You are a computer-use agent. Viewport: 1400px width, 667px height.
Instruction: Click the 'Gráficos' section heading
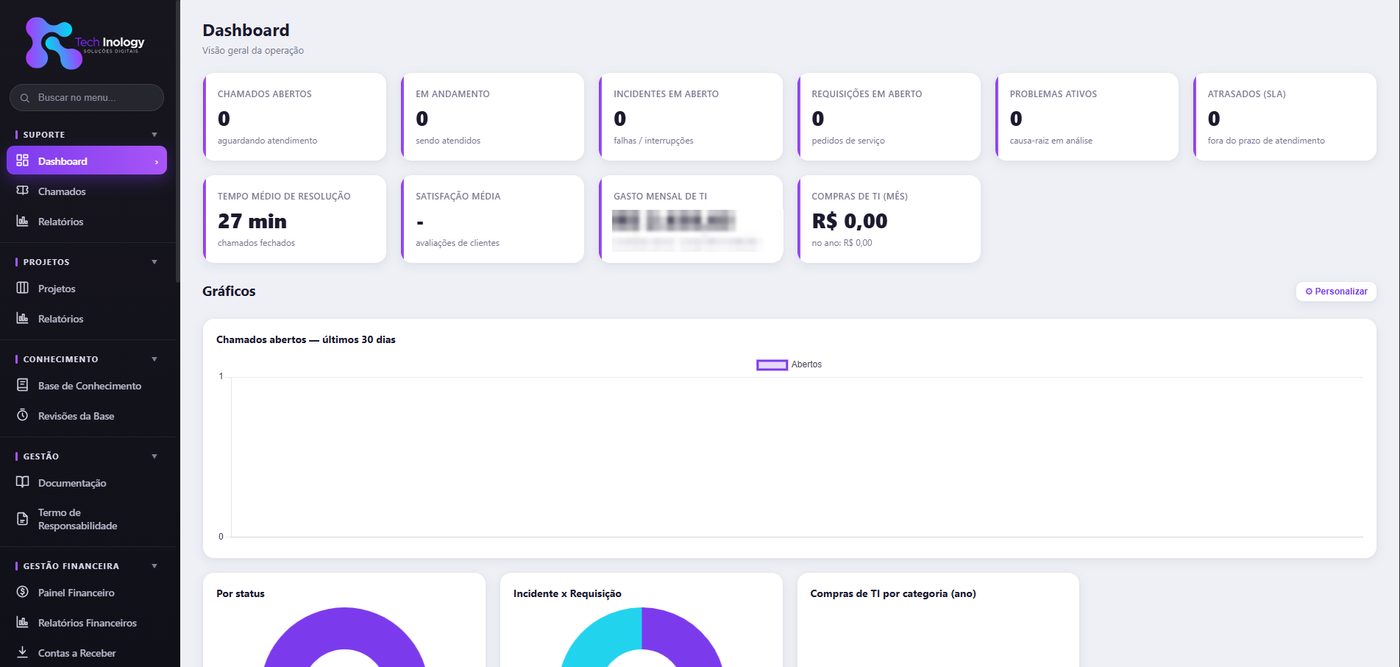[229, 292]
